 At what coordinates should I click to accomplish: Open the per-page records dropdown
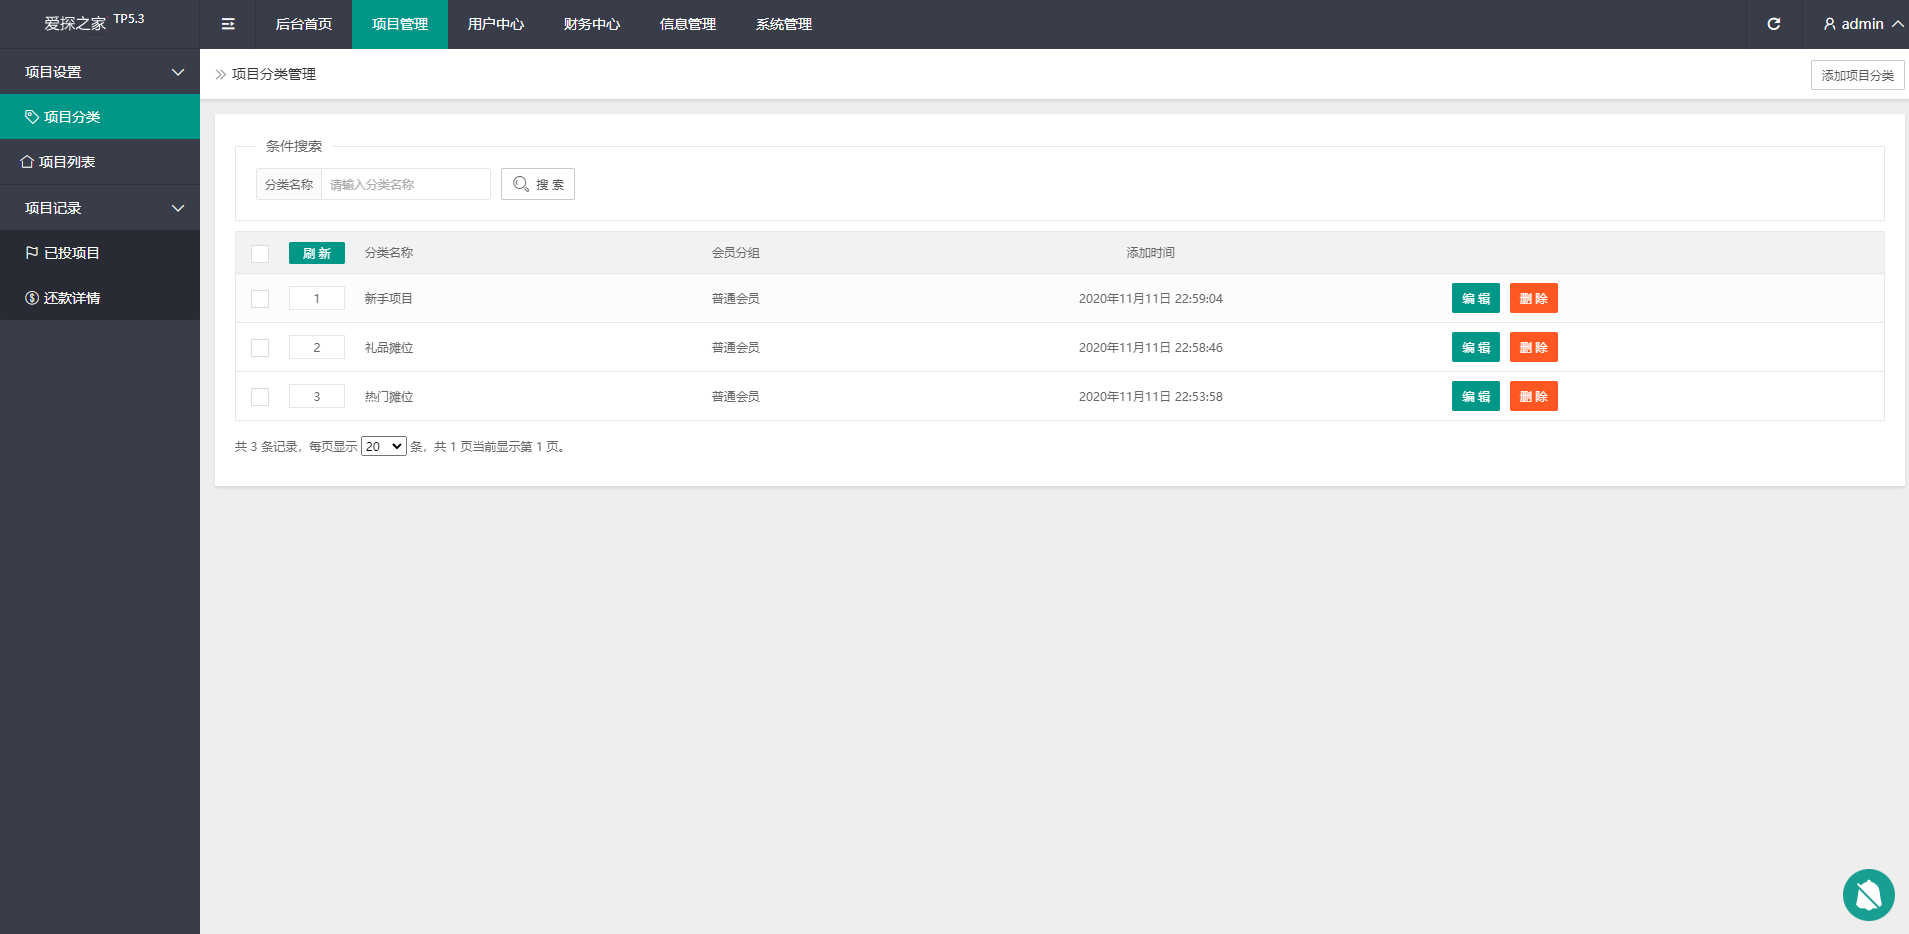coord(383,447)
